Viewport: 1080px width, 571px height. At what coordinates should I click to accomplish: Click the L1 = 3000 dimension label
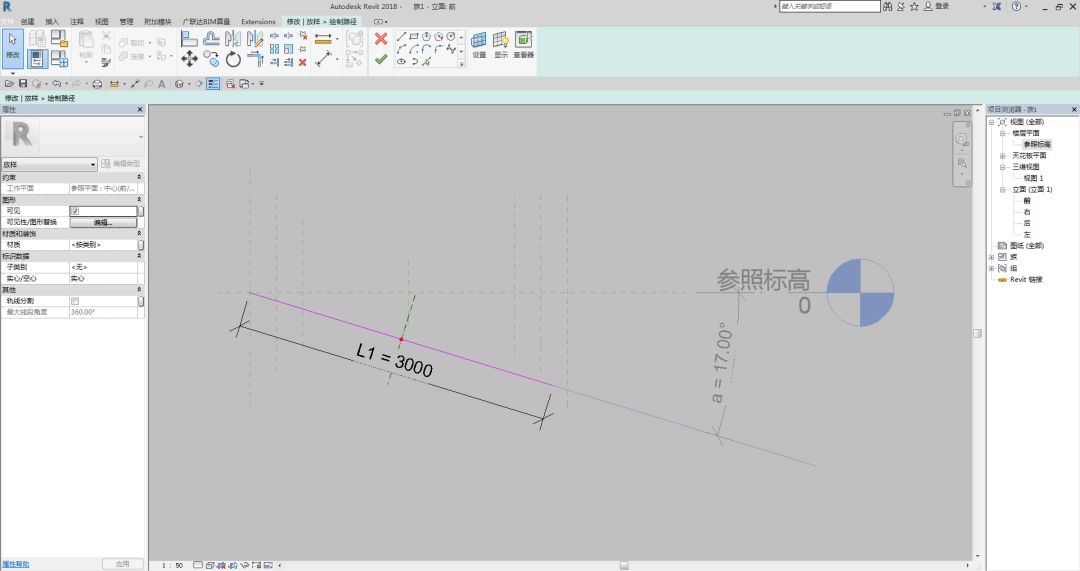pos(395,360)
